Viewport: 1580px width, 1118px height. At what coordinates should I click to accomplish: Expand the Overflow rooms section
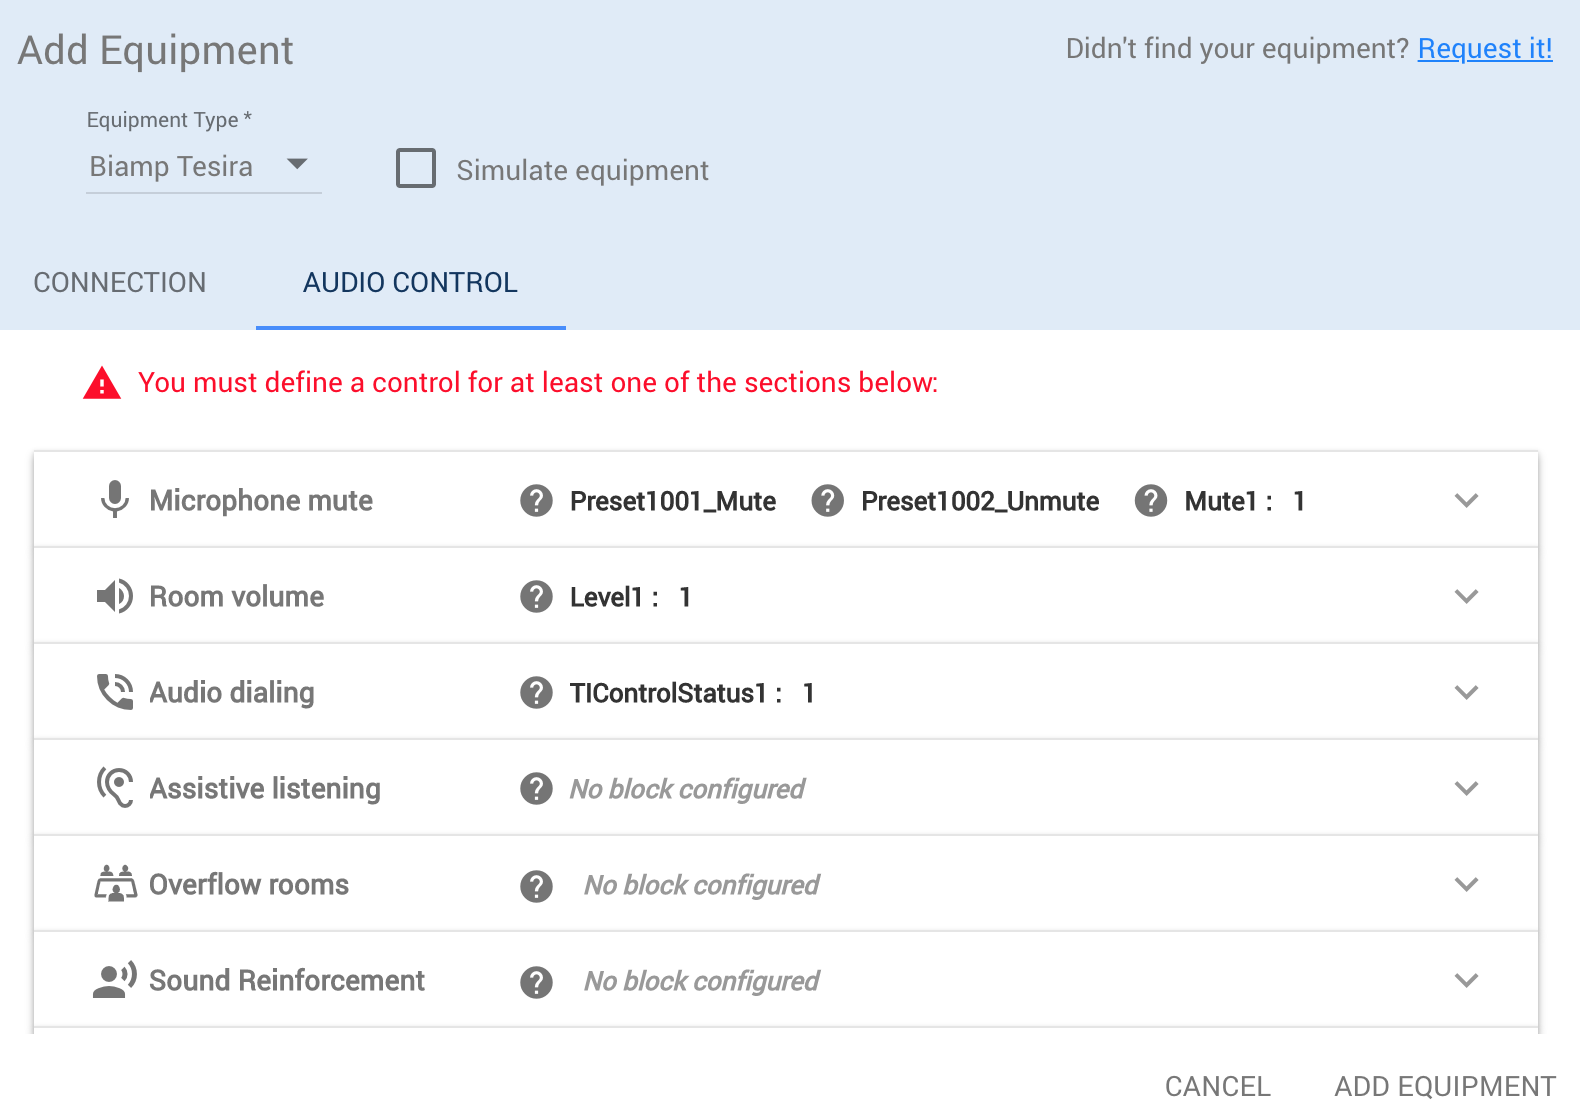[1467, 883]
